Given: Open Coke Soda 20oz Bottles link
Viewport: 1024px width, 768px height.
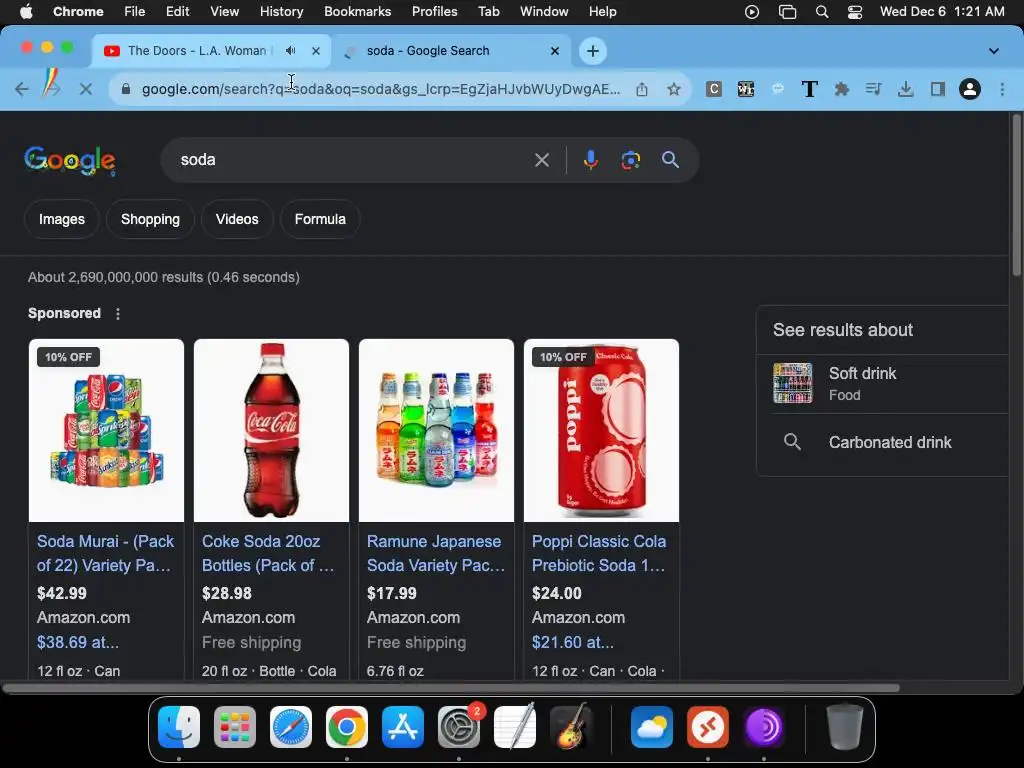Looking at the screenshot, I should (x=268, y=553).
